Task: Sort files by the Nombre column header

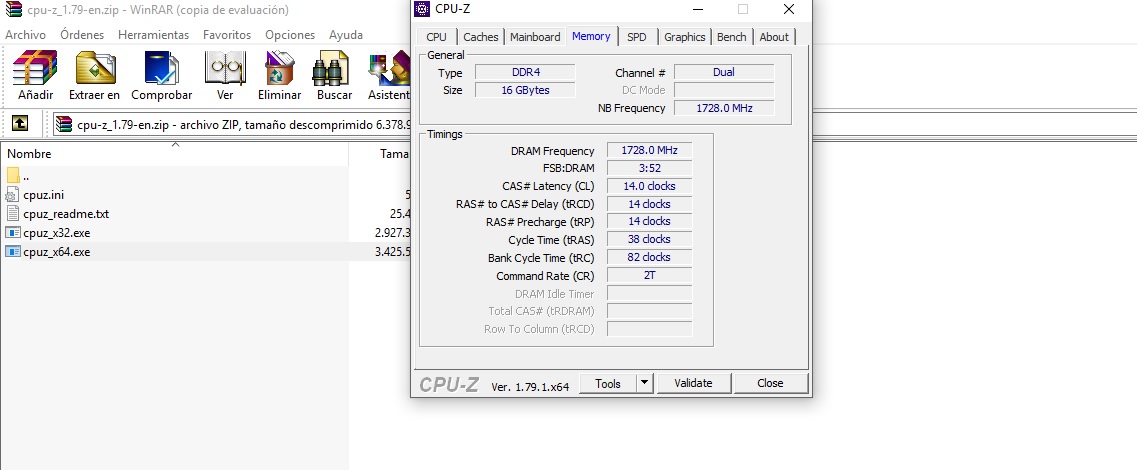Action: click(29, 154)
